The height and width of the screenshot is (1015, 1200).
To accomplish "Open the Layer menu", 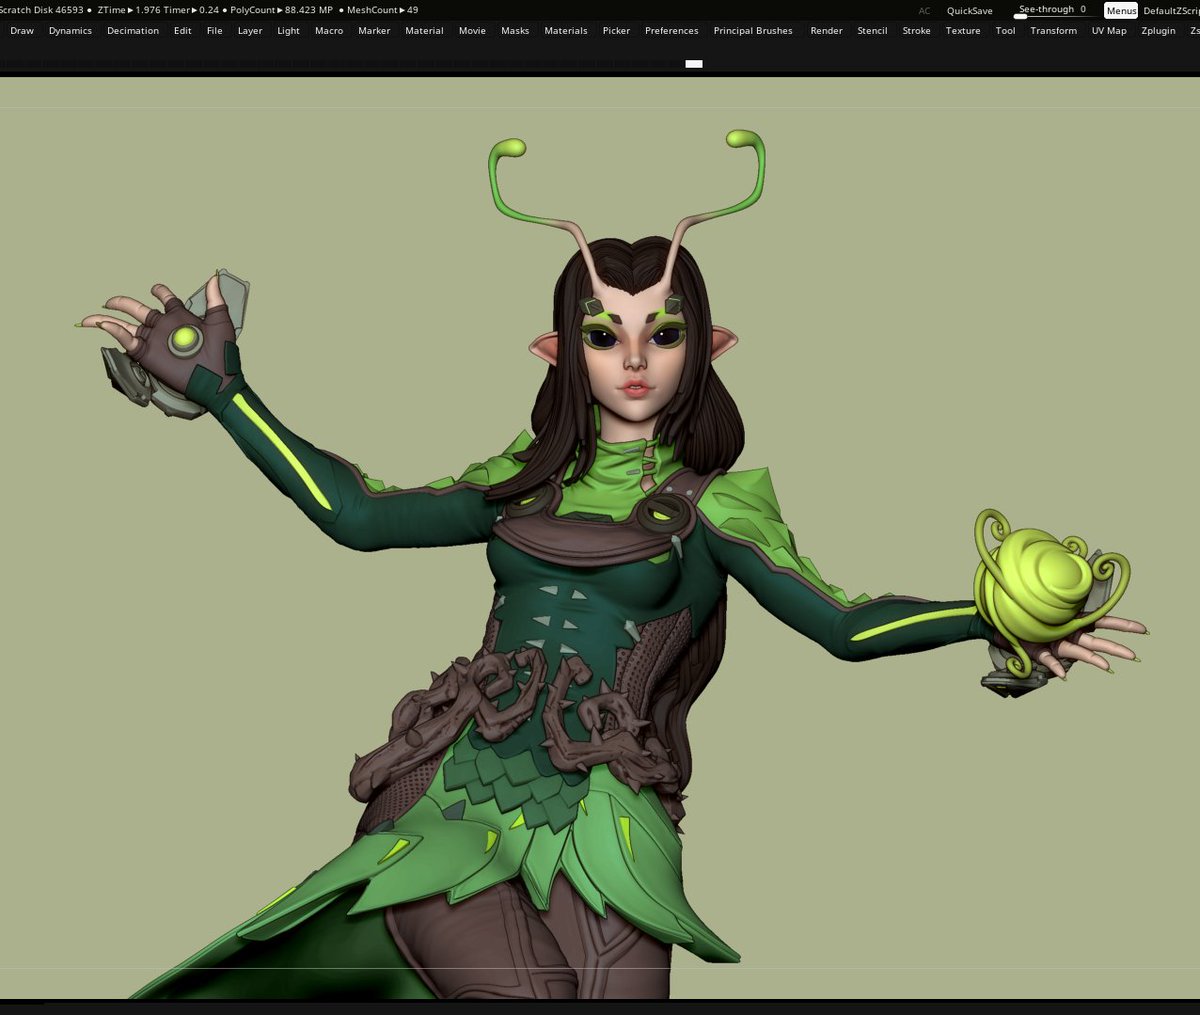I will click(x=250, y=31).
